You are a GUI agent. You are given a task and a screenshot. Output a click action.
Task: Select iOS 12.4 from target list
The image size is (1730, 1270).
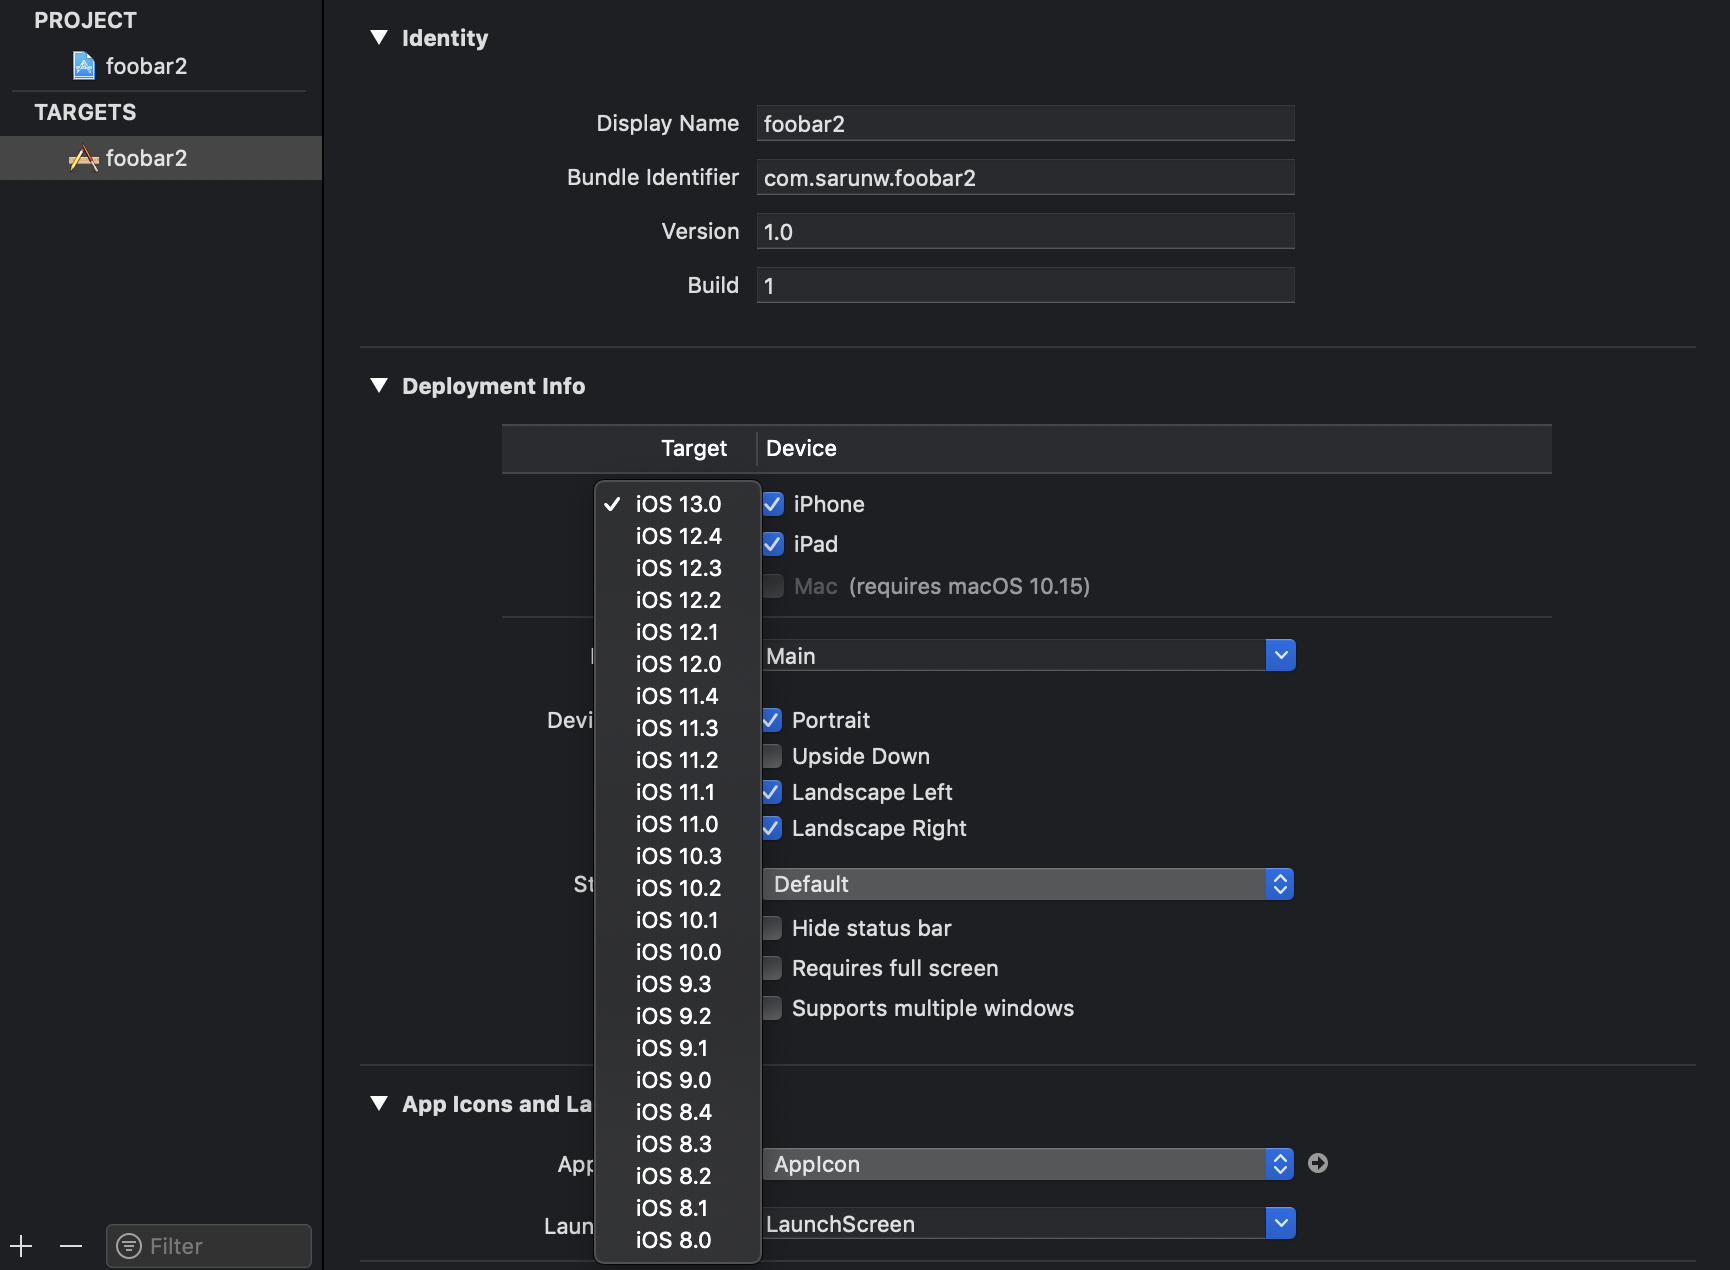point(678,536)
